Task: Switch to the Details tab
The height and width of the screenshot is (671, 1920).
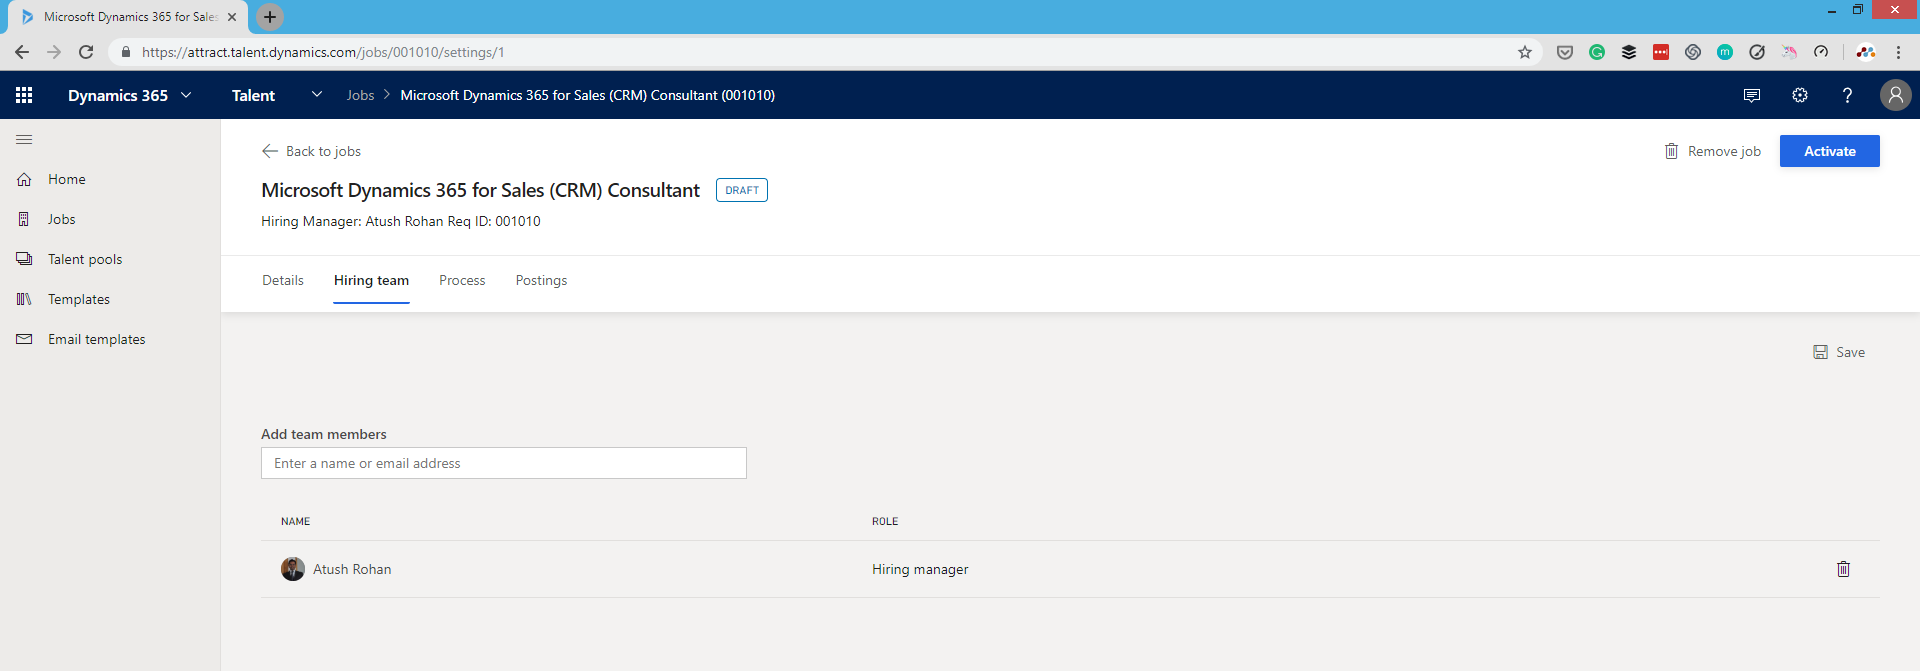Action: tap(283, 281)
